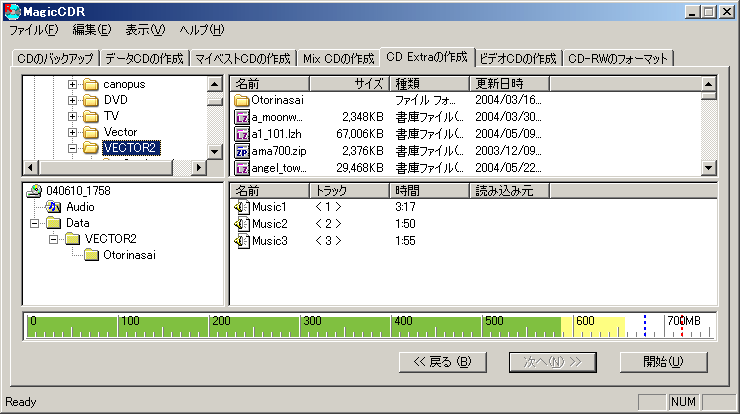The height and width of the screenshot is (414, 740).
Task: Select the canopus folder icon
Action: (x=91, y=85)
